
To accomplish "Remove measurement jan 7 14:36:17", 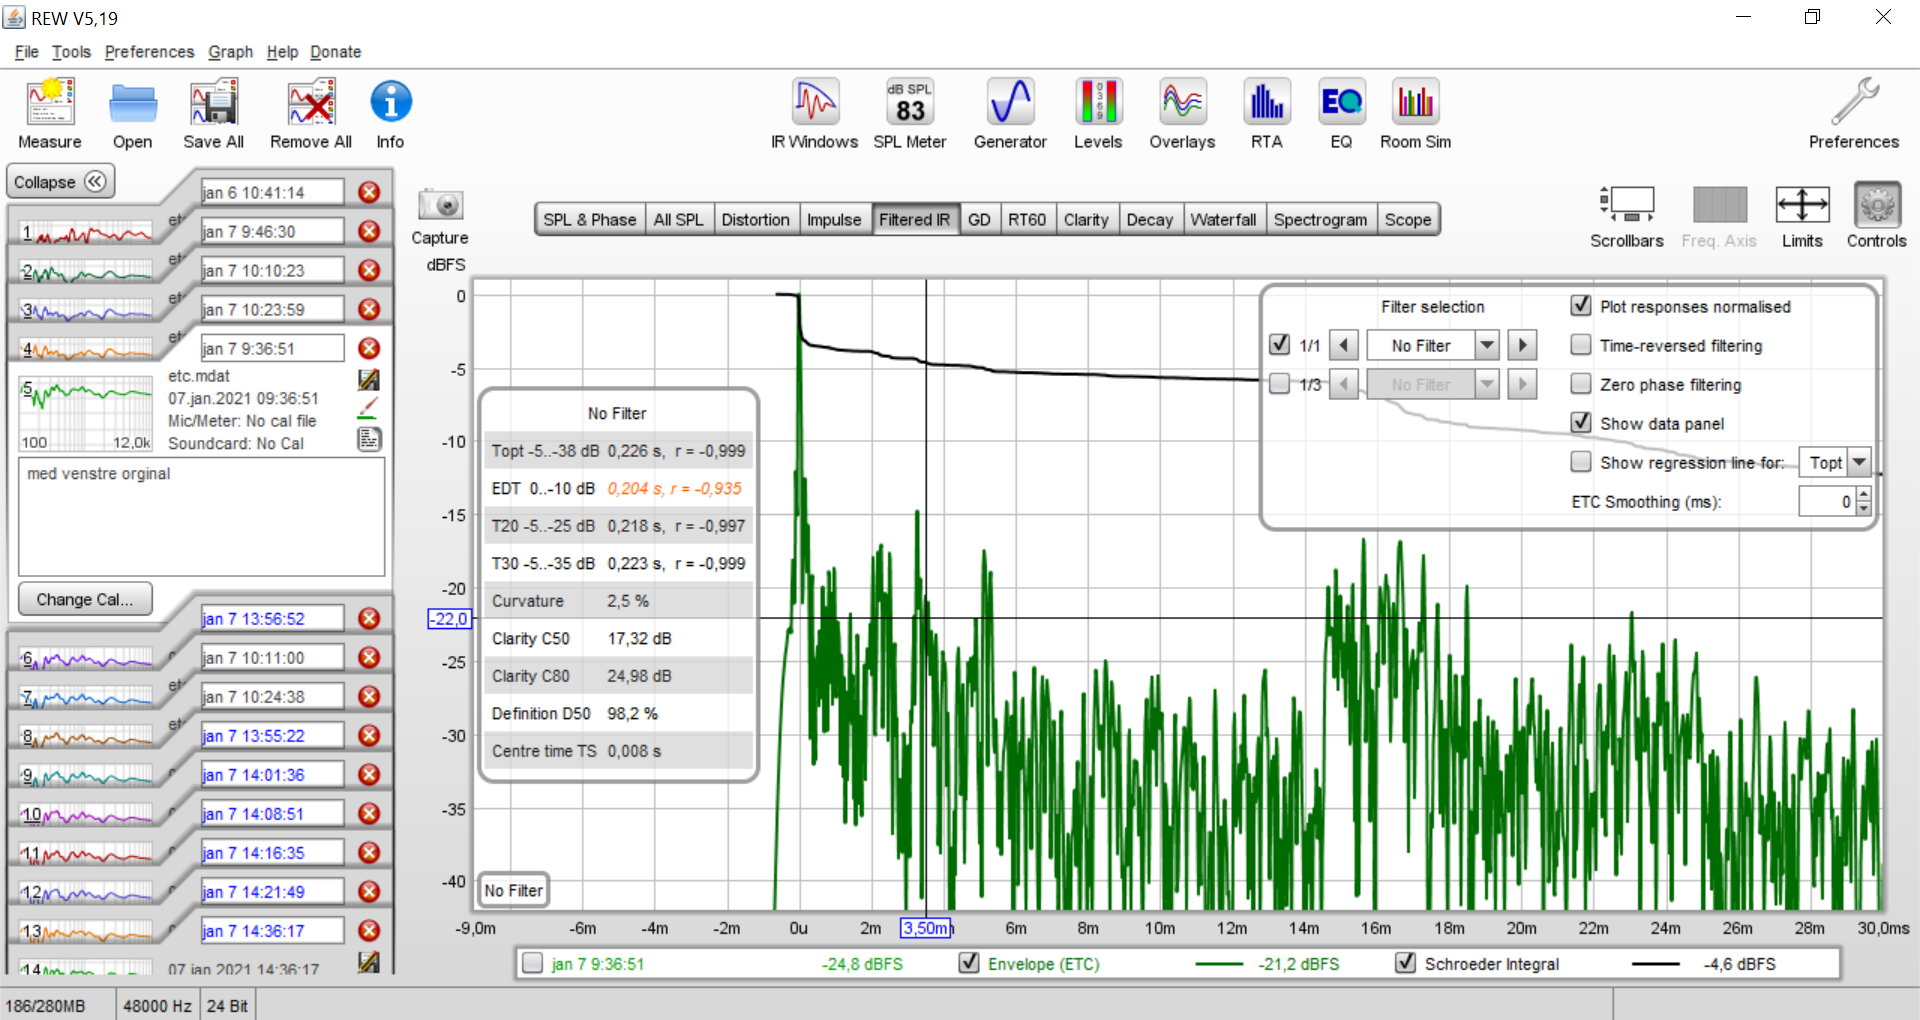I will pos(369,930).
